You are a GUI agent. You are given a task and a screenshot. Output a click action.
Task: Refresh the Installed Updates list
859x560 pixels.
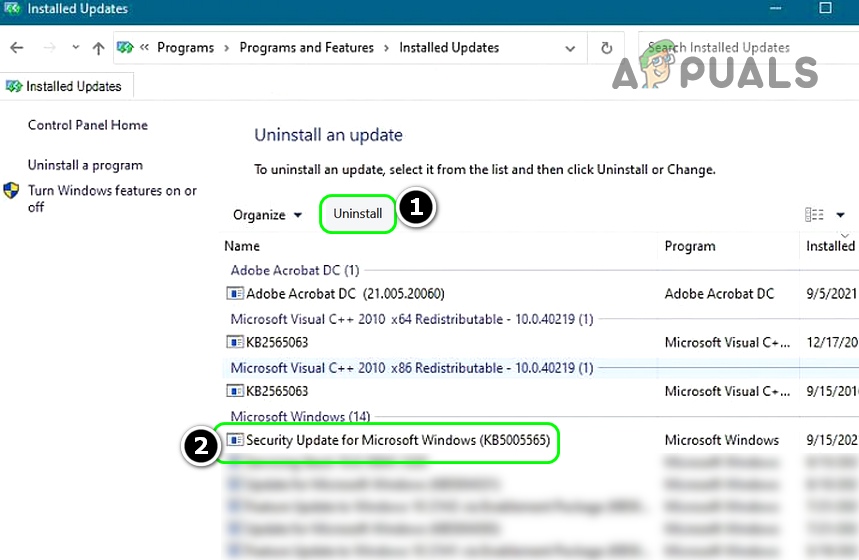(x=606, y=48)
